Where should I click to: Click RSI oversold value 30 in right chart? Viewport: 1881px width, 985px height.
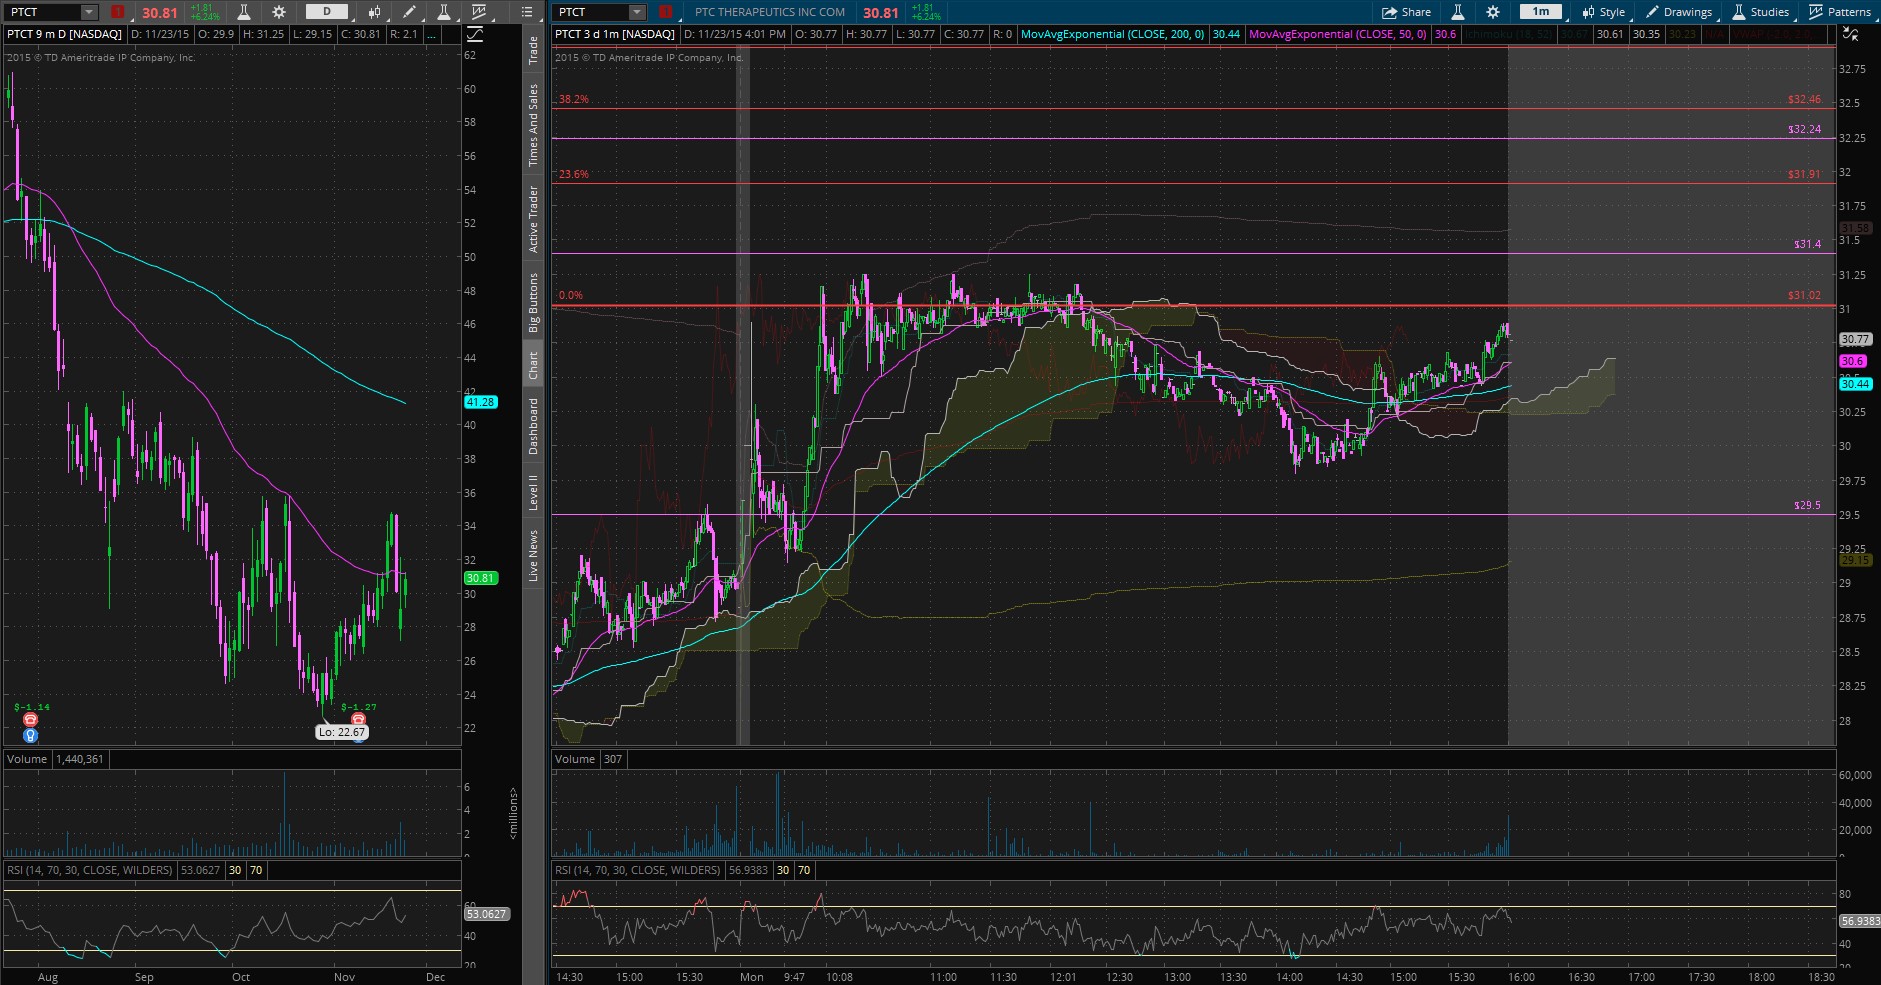tap(783, 870)
